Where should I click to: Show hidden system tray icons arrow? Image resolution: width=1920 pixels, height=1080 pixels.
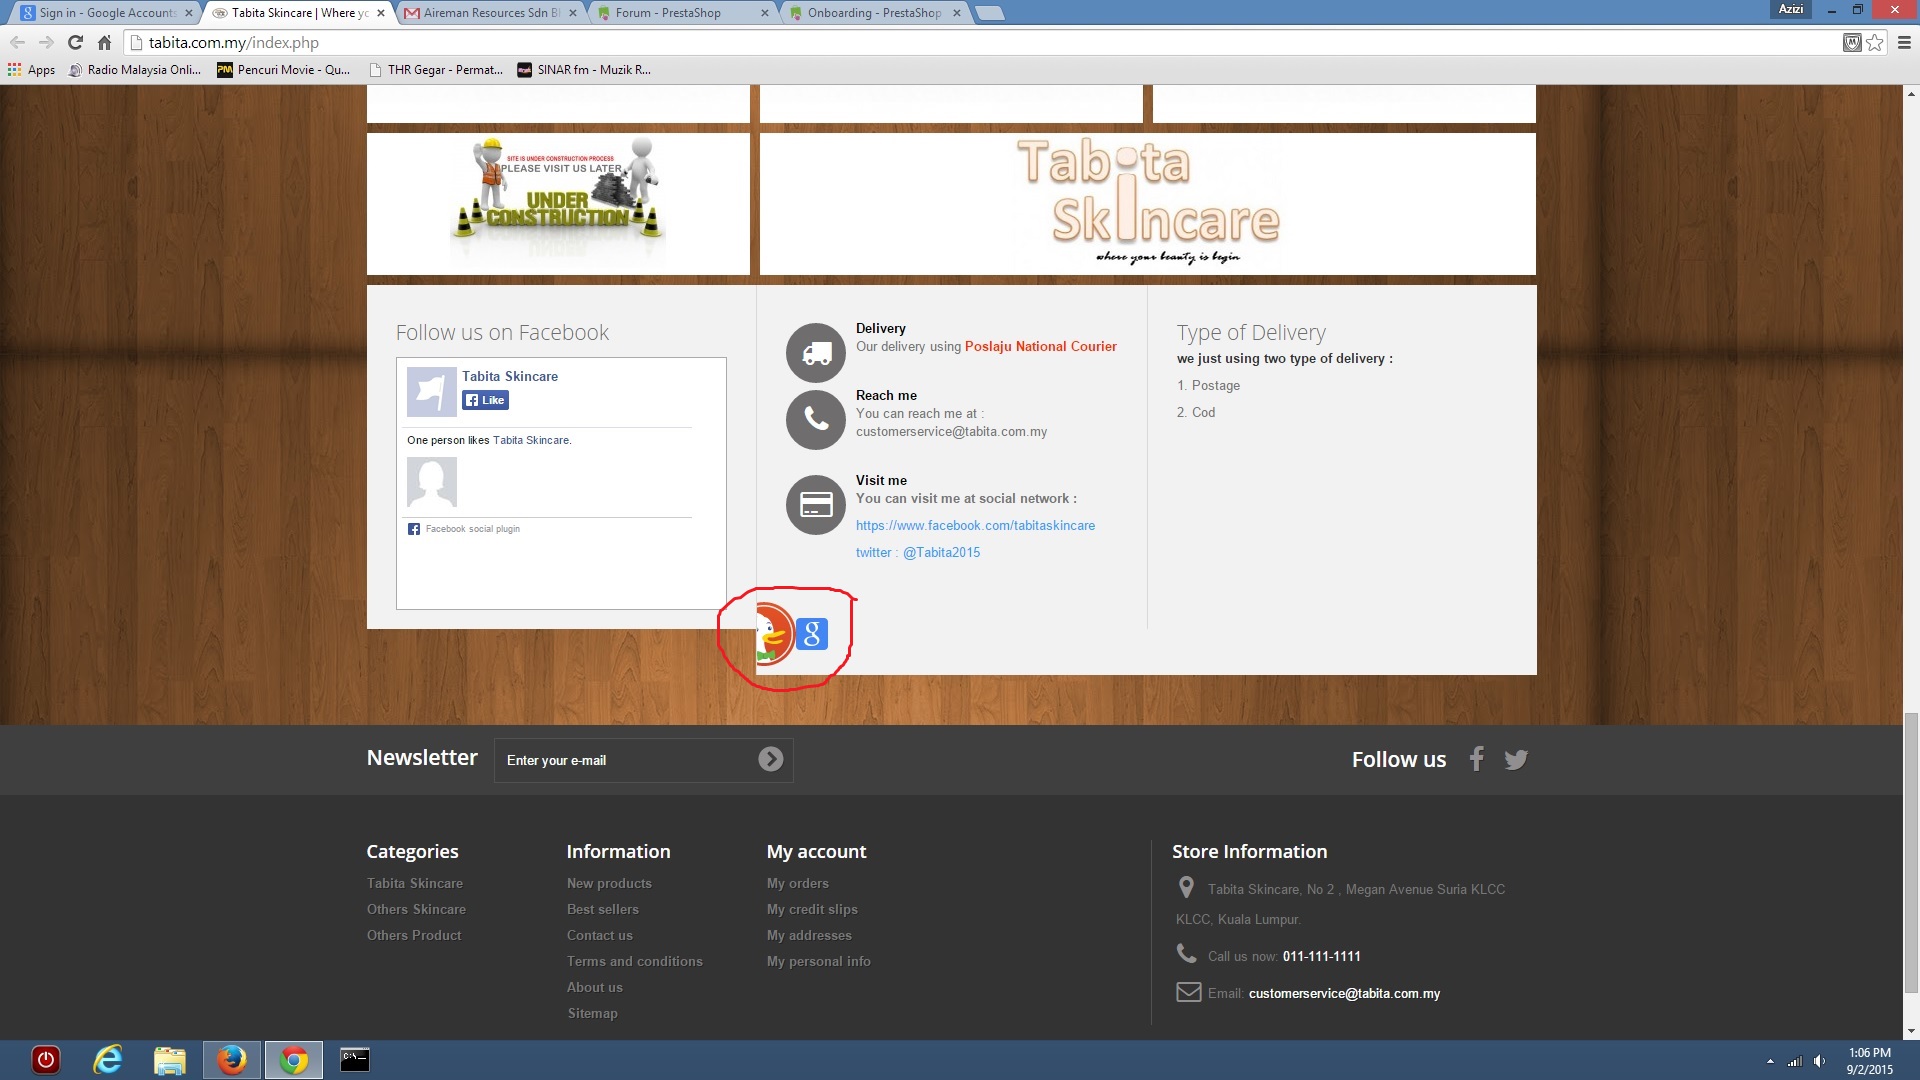point(1770,1061)
